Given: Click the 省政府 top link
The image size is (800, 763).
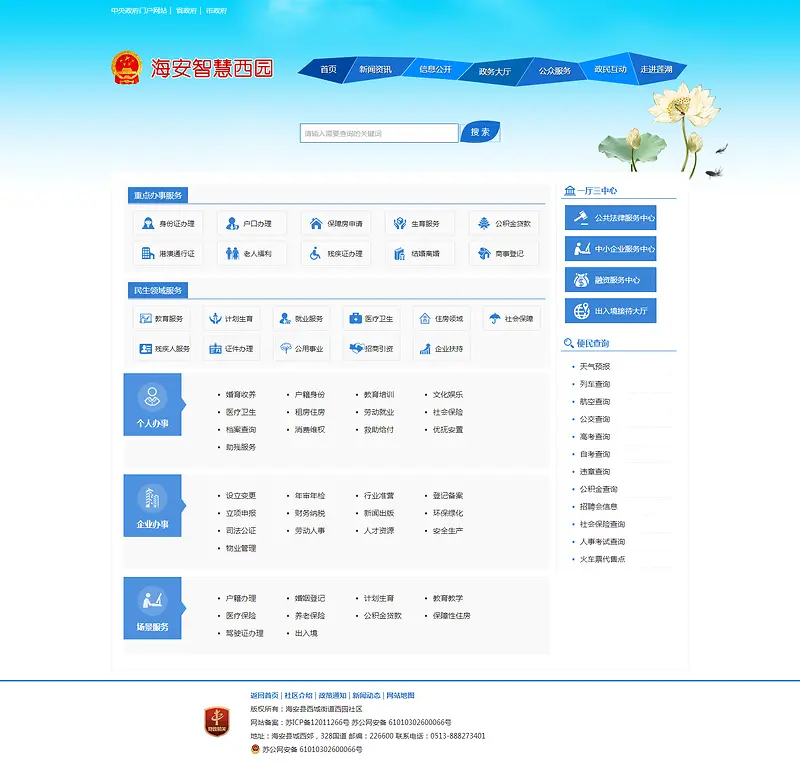Looking at the screenshot, I should pyautogui.click(x=186, y=11).
